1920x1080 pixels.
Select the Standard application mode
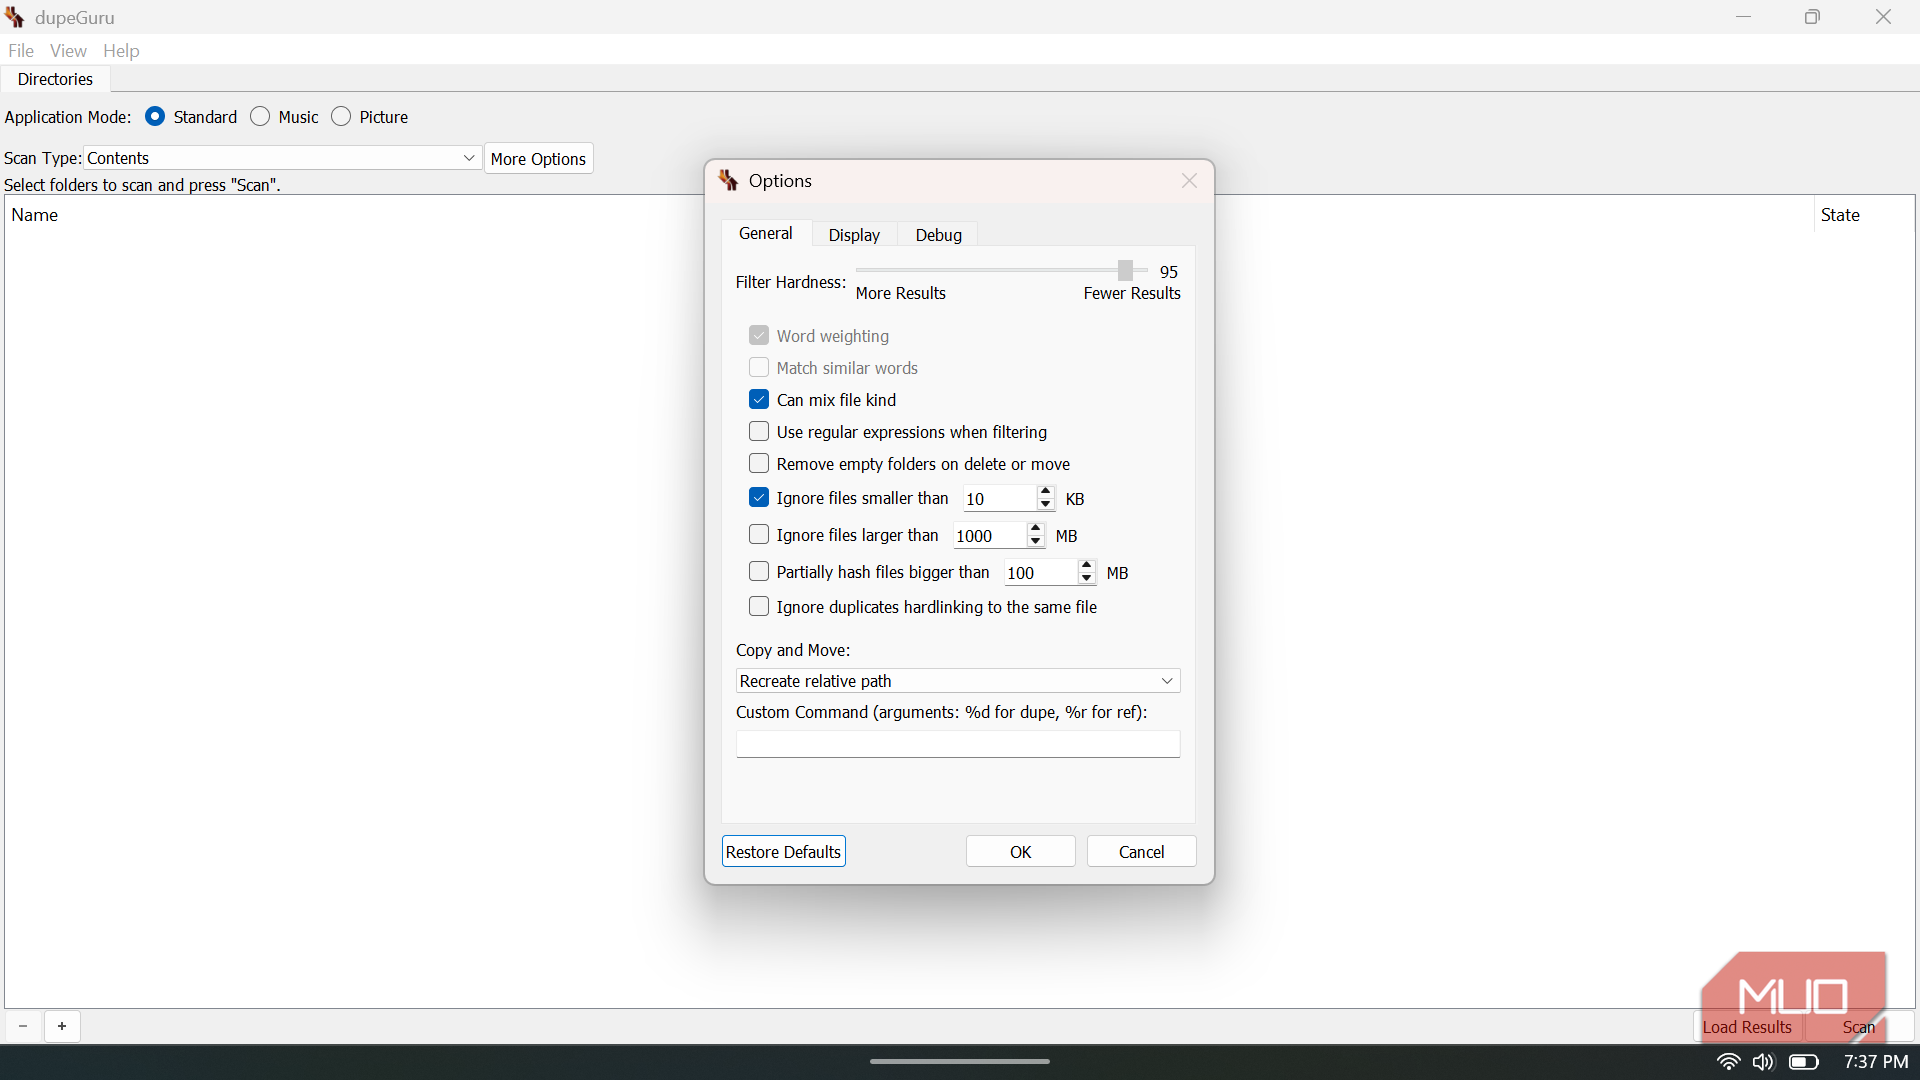point(155,116)
